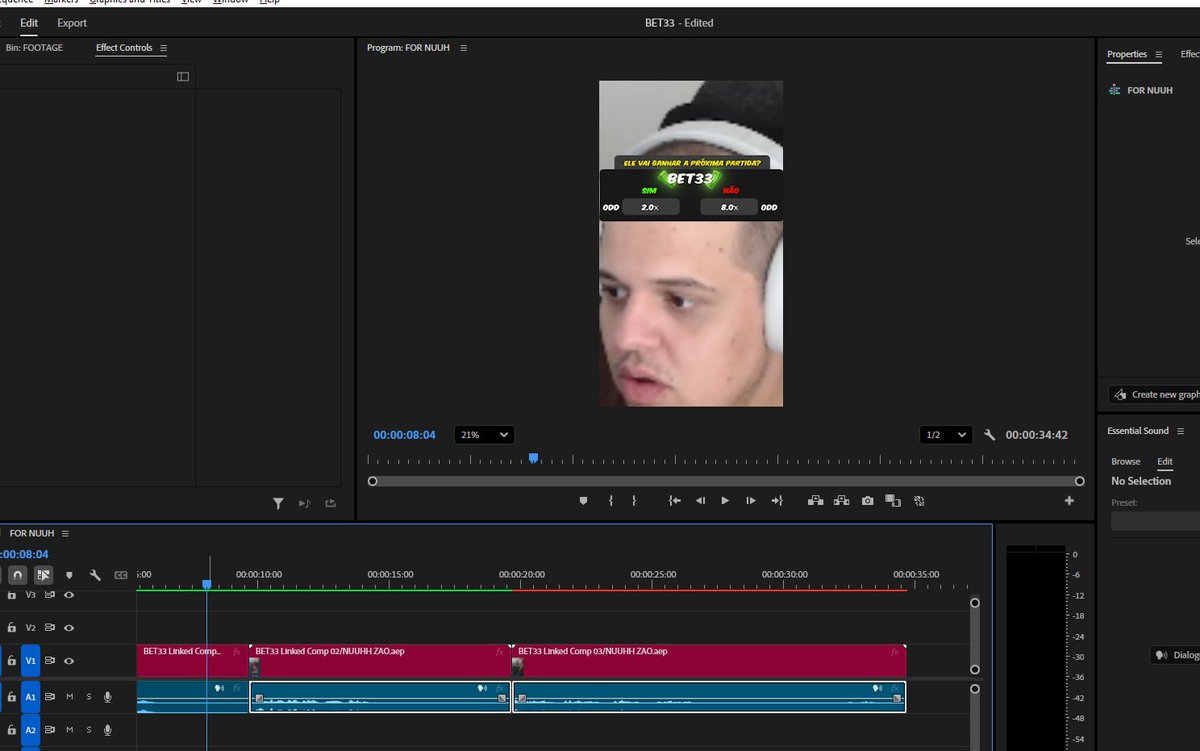The height and width of the screenshot is (751, 1200).
Task: Filter Effect Controls properties funnel icon
Action: [278, 504]
